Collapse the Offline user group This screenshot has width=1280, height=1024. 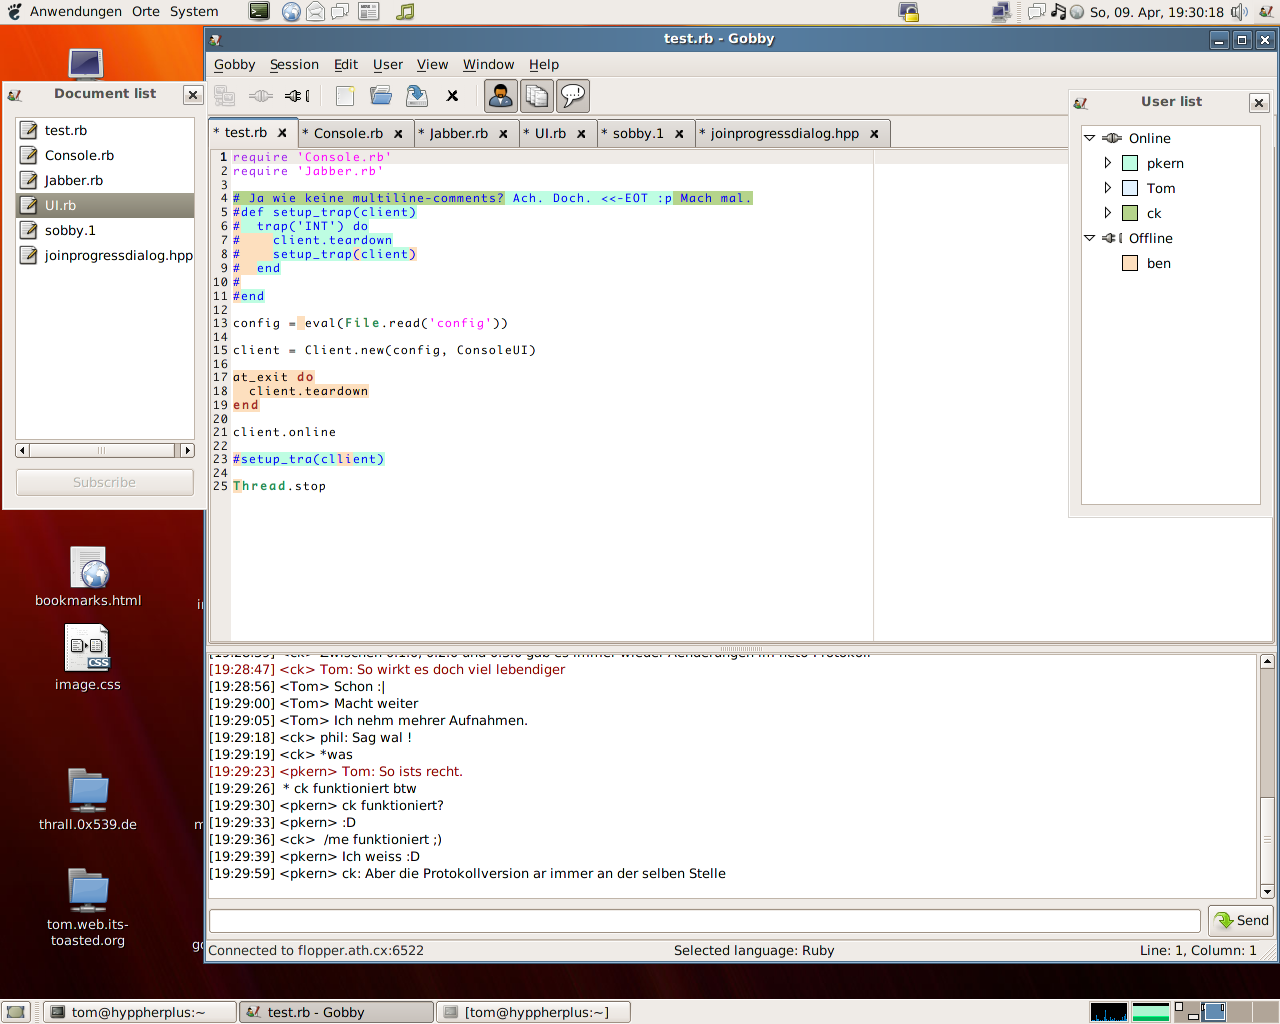1090,238
